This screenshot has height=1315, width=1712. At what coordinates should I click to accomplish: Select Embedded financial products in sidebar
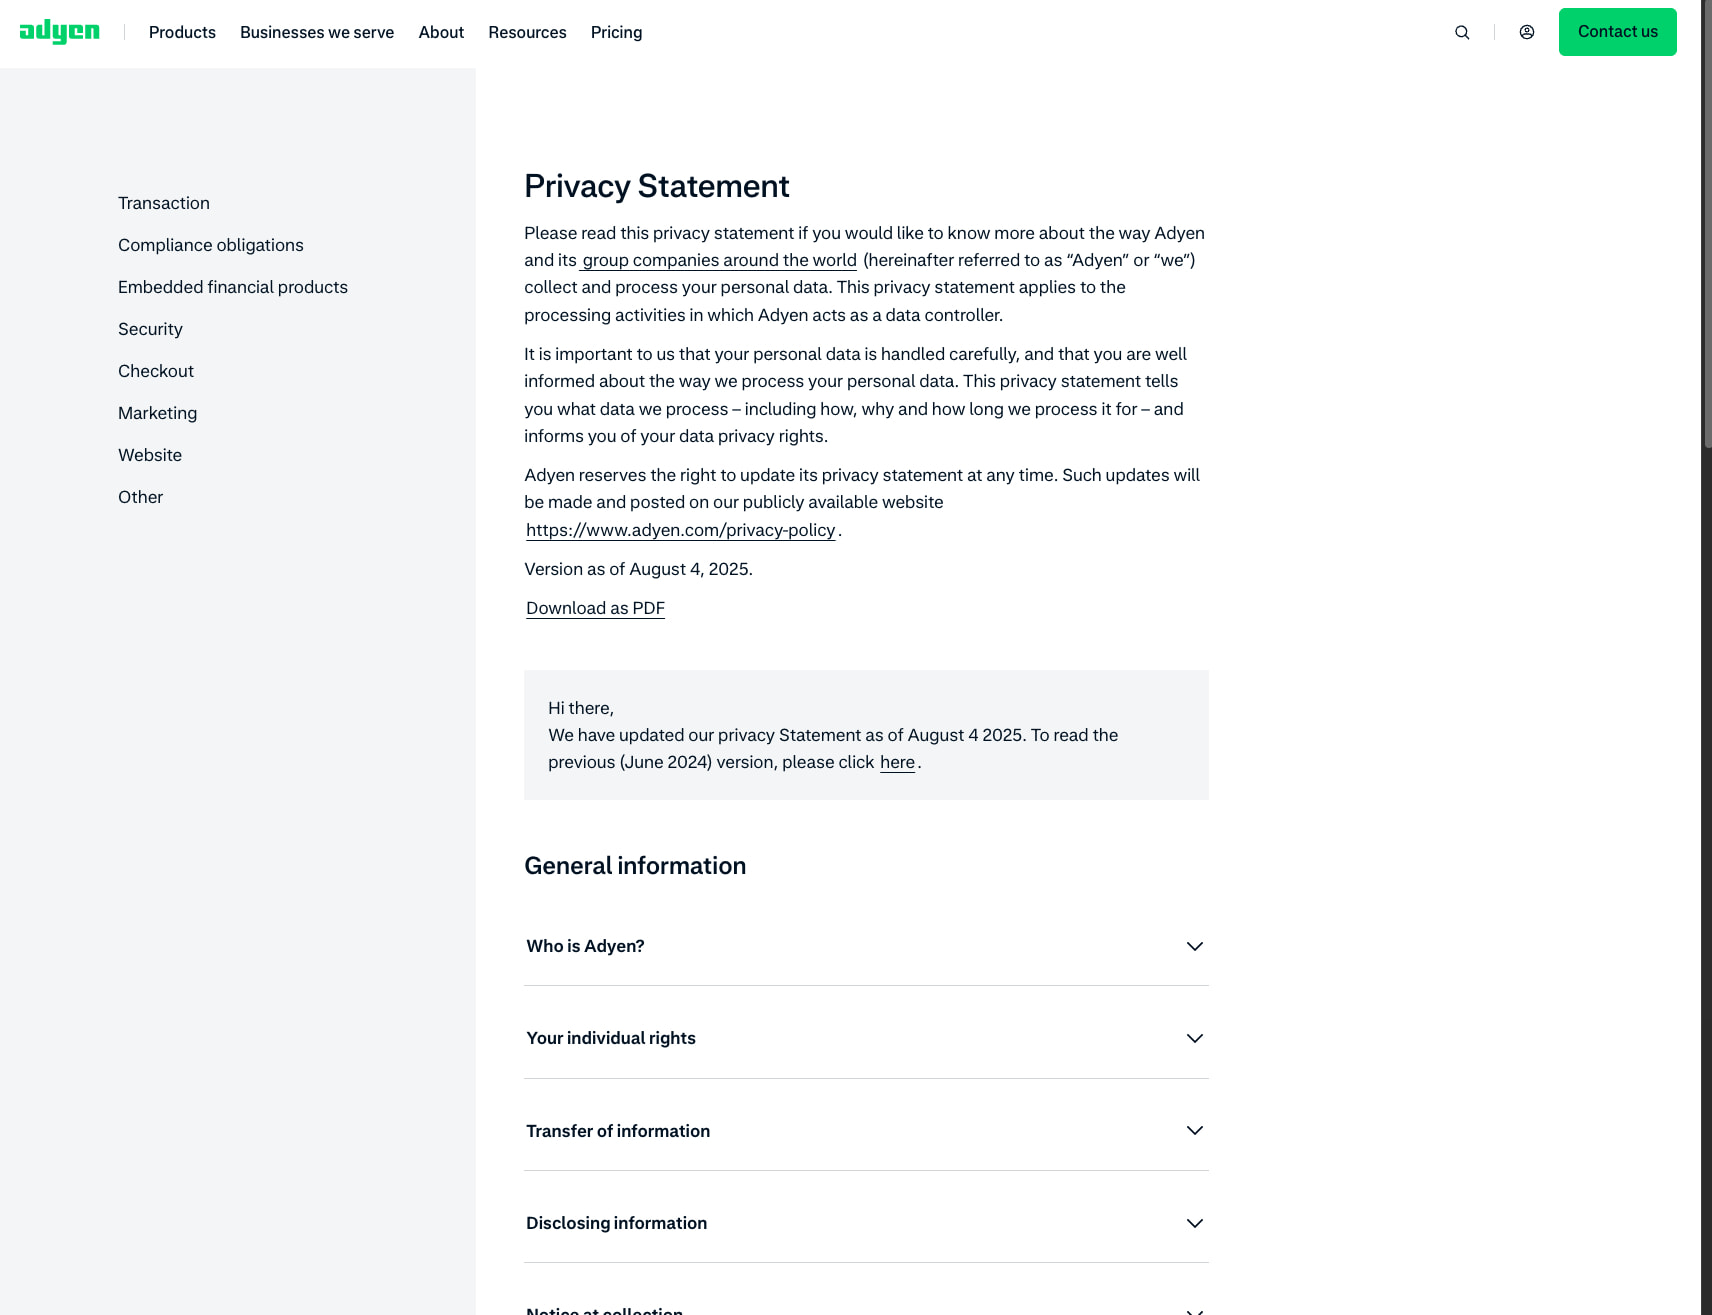pyautogui.click(x=233, y=287)
